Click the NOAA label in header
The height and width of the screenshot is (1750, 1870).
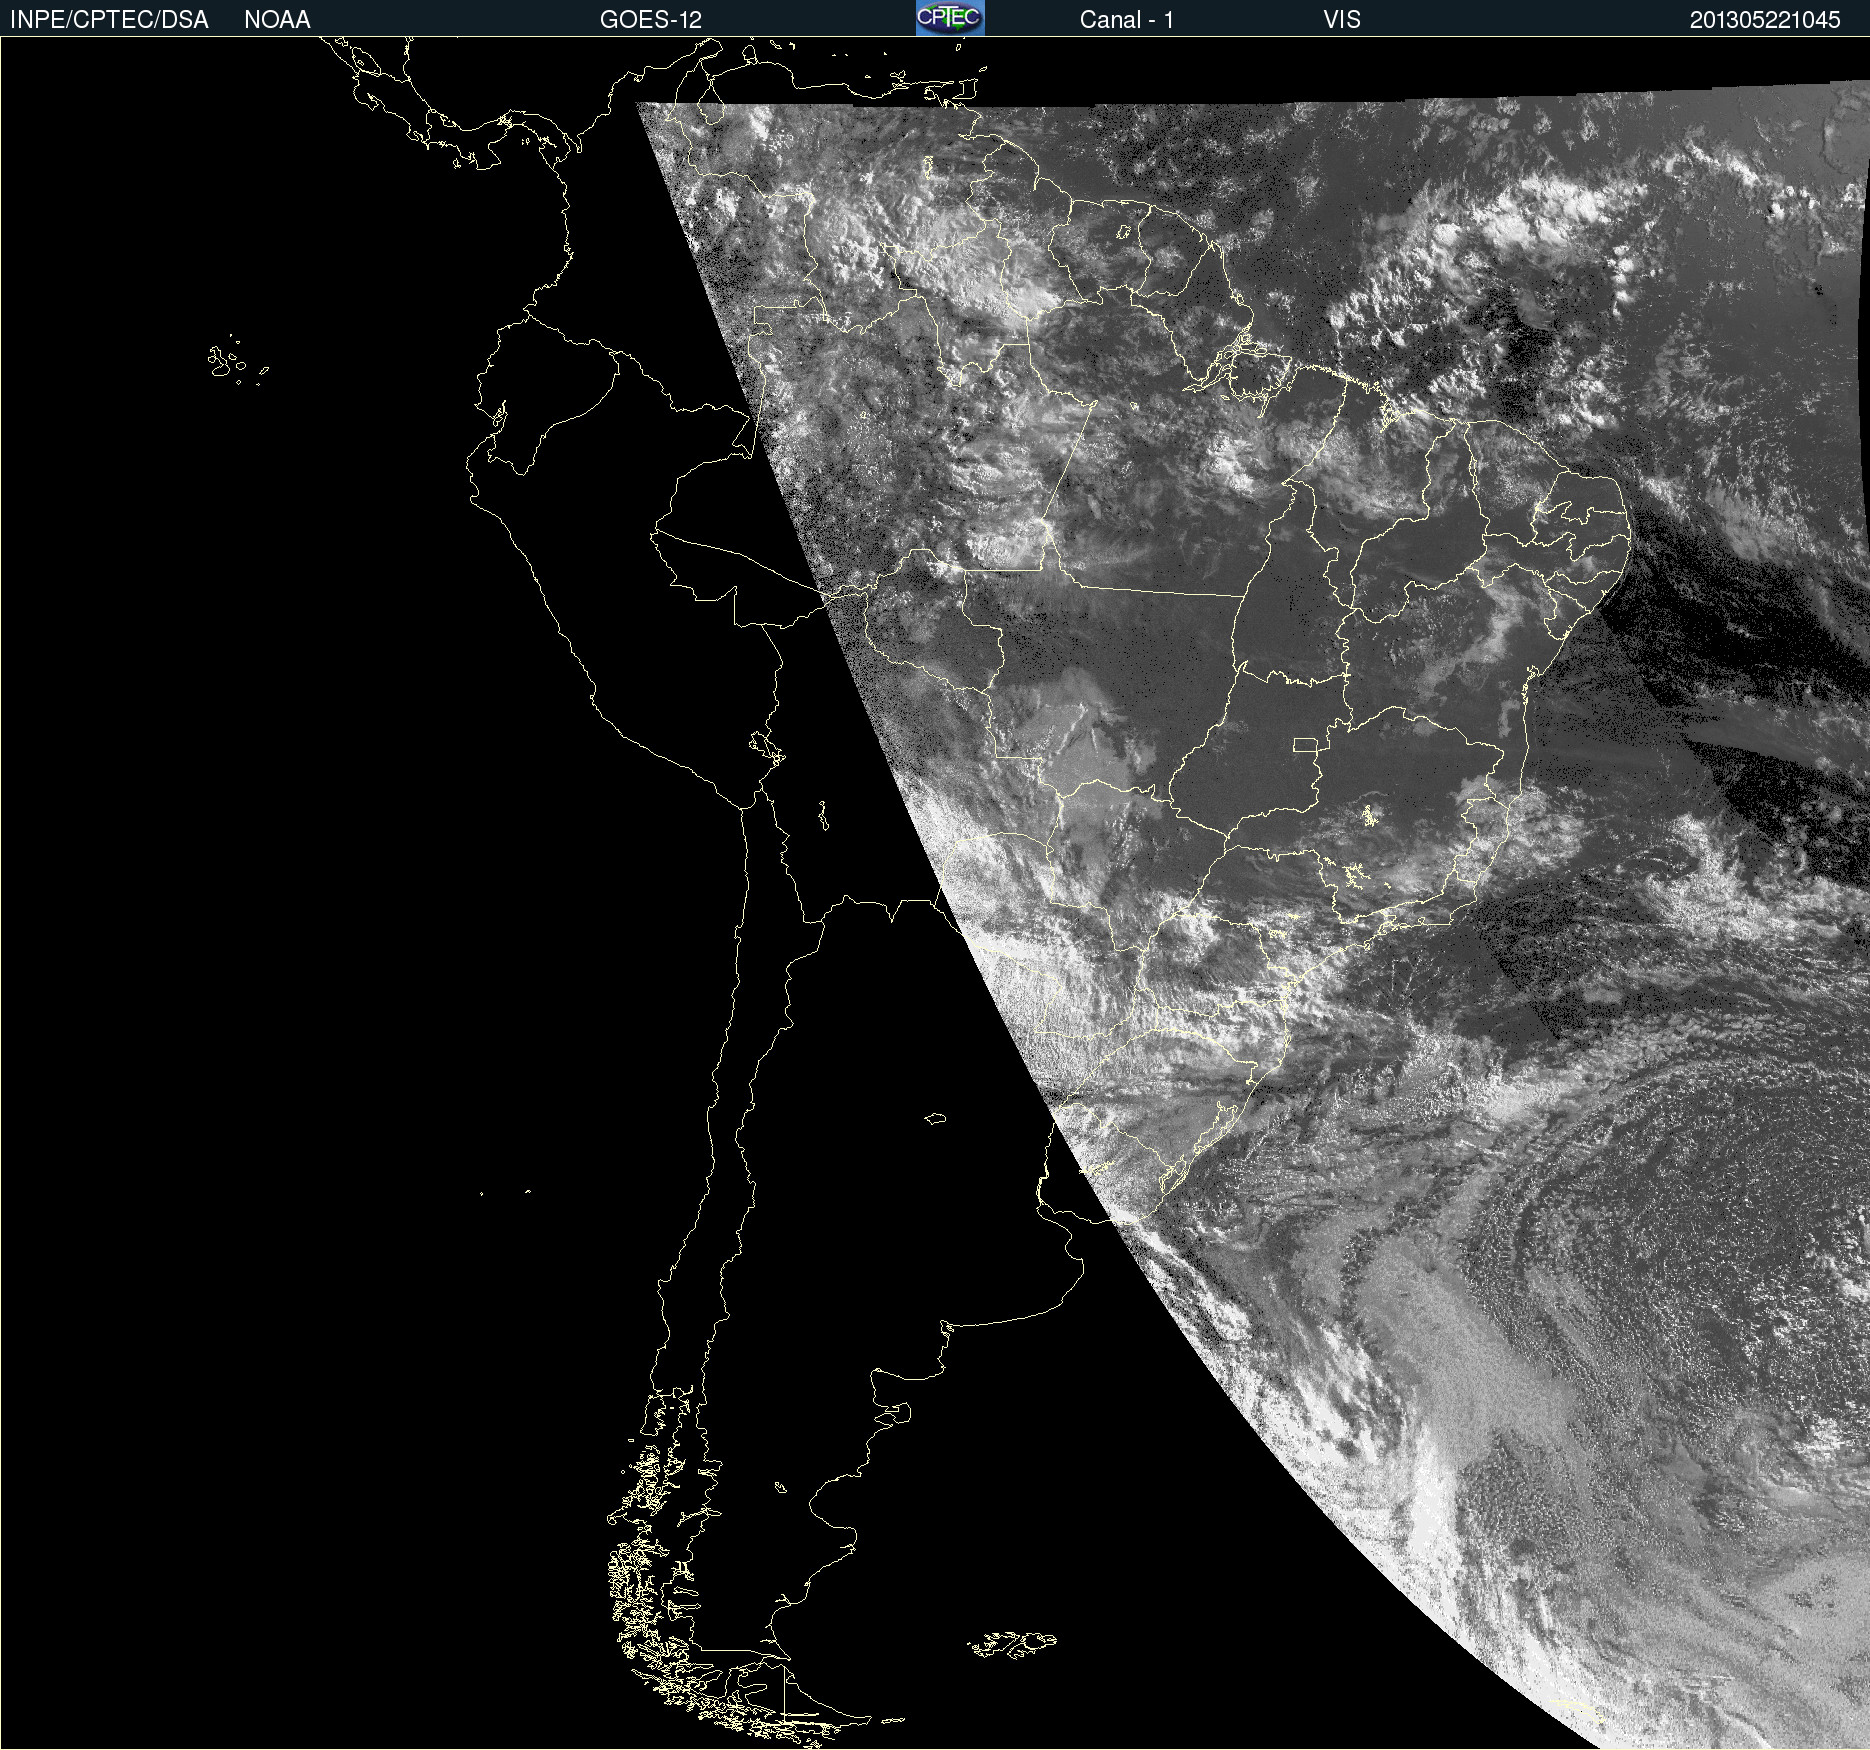(277, 20)
